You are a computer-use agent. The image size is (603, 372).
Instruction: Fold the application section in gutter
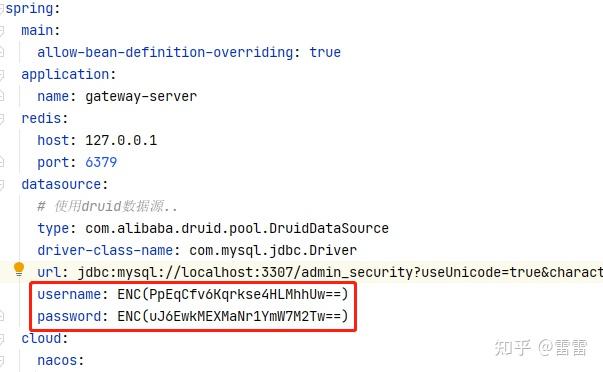(2, 75)
